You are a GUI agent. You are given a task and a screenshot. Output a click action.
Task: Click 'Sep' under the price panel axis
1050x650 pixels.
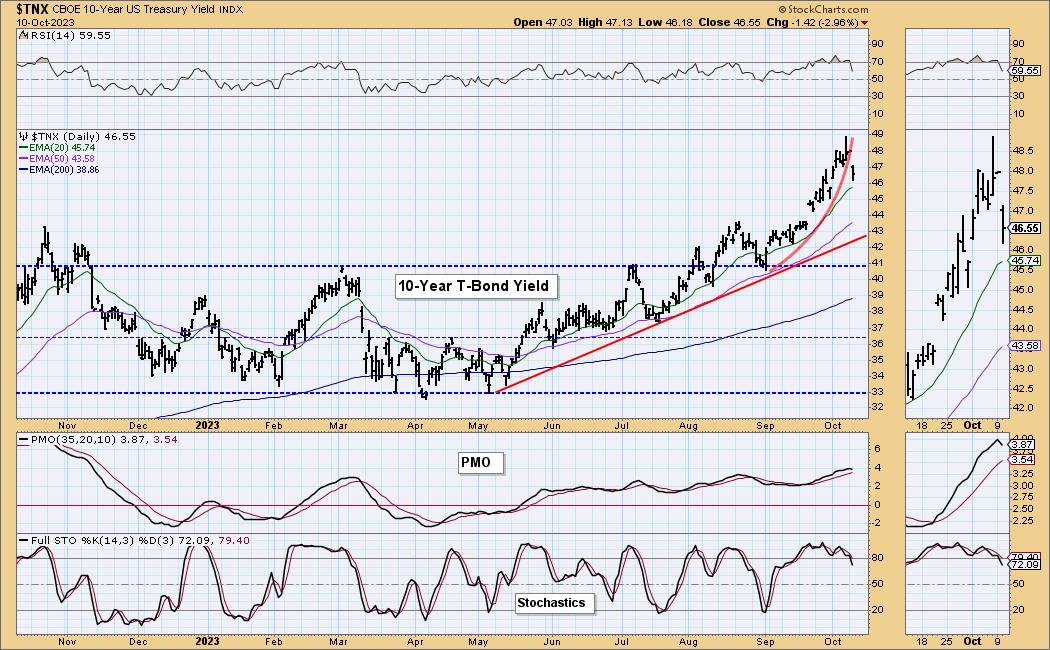765,425
